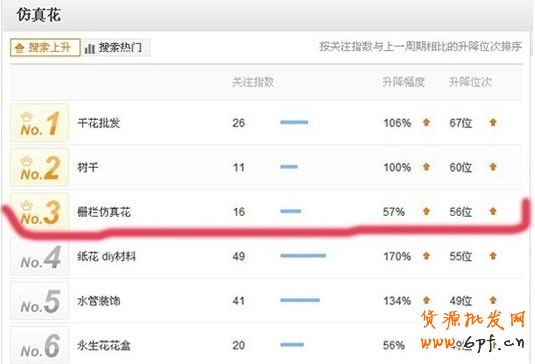Click the up arrow beside 67位

493,122
